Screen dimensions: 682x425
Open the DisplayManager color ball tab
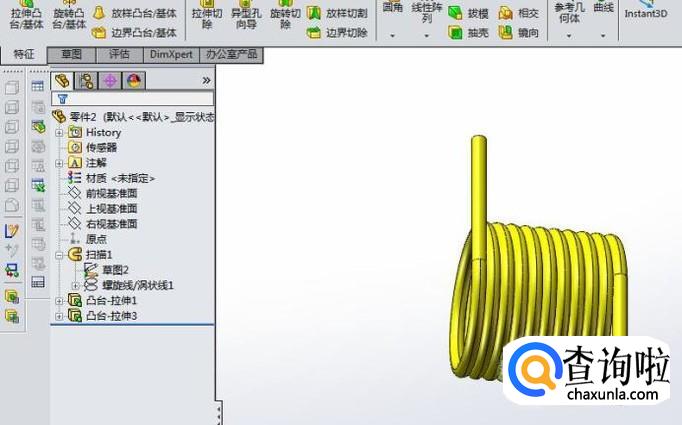click(x=134, y=81)
